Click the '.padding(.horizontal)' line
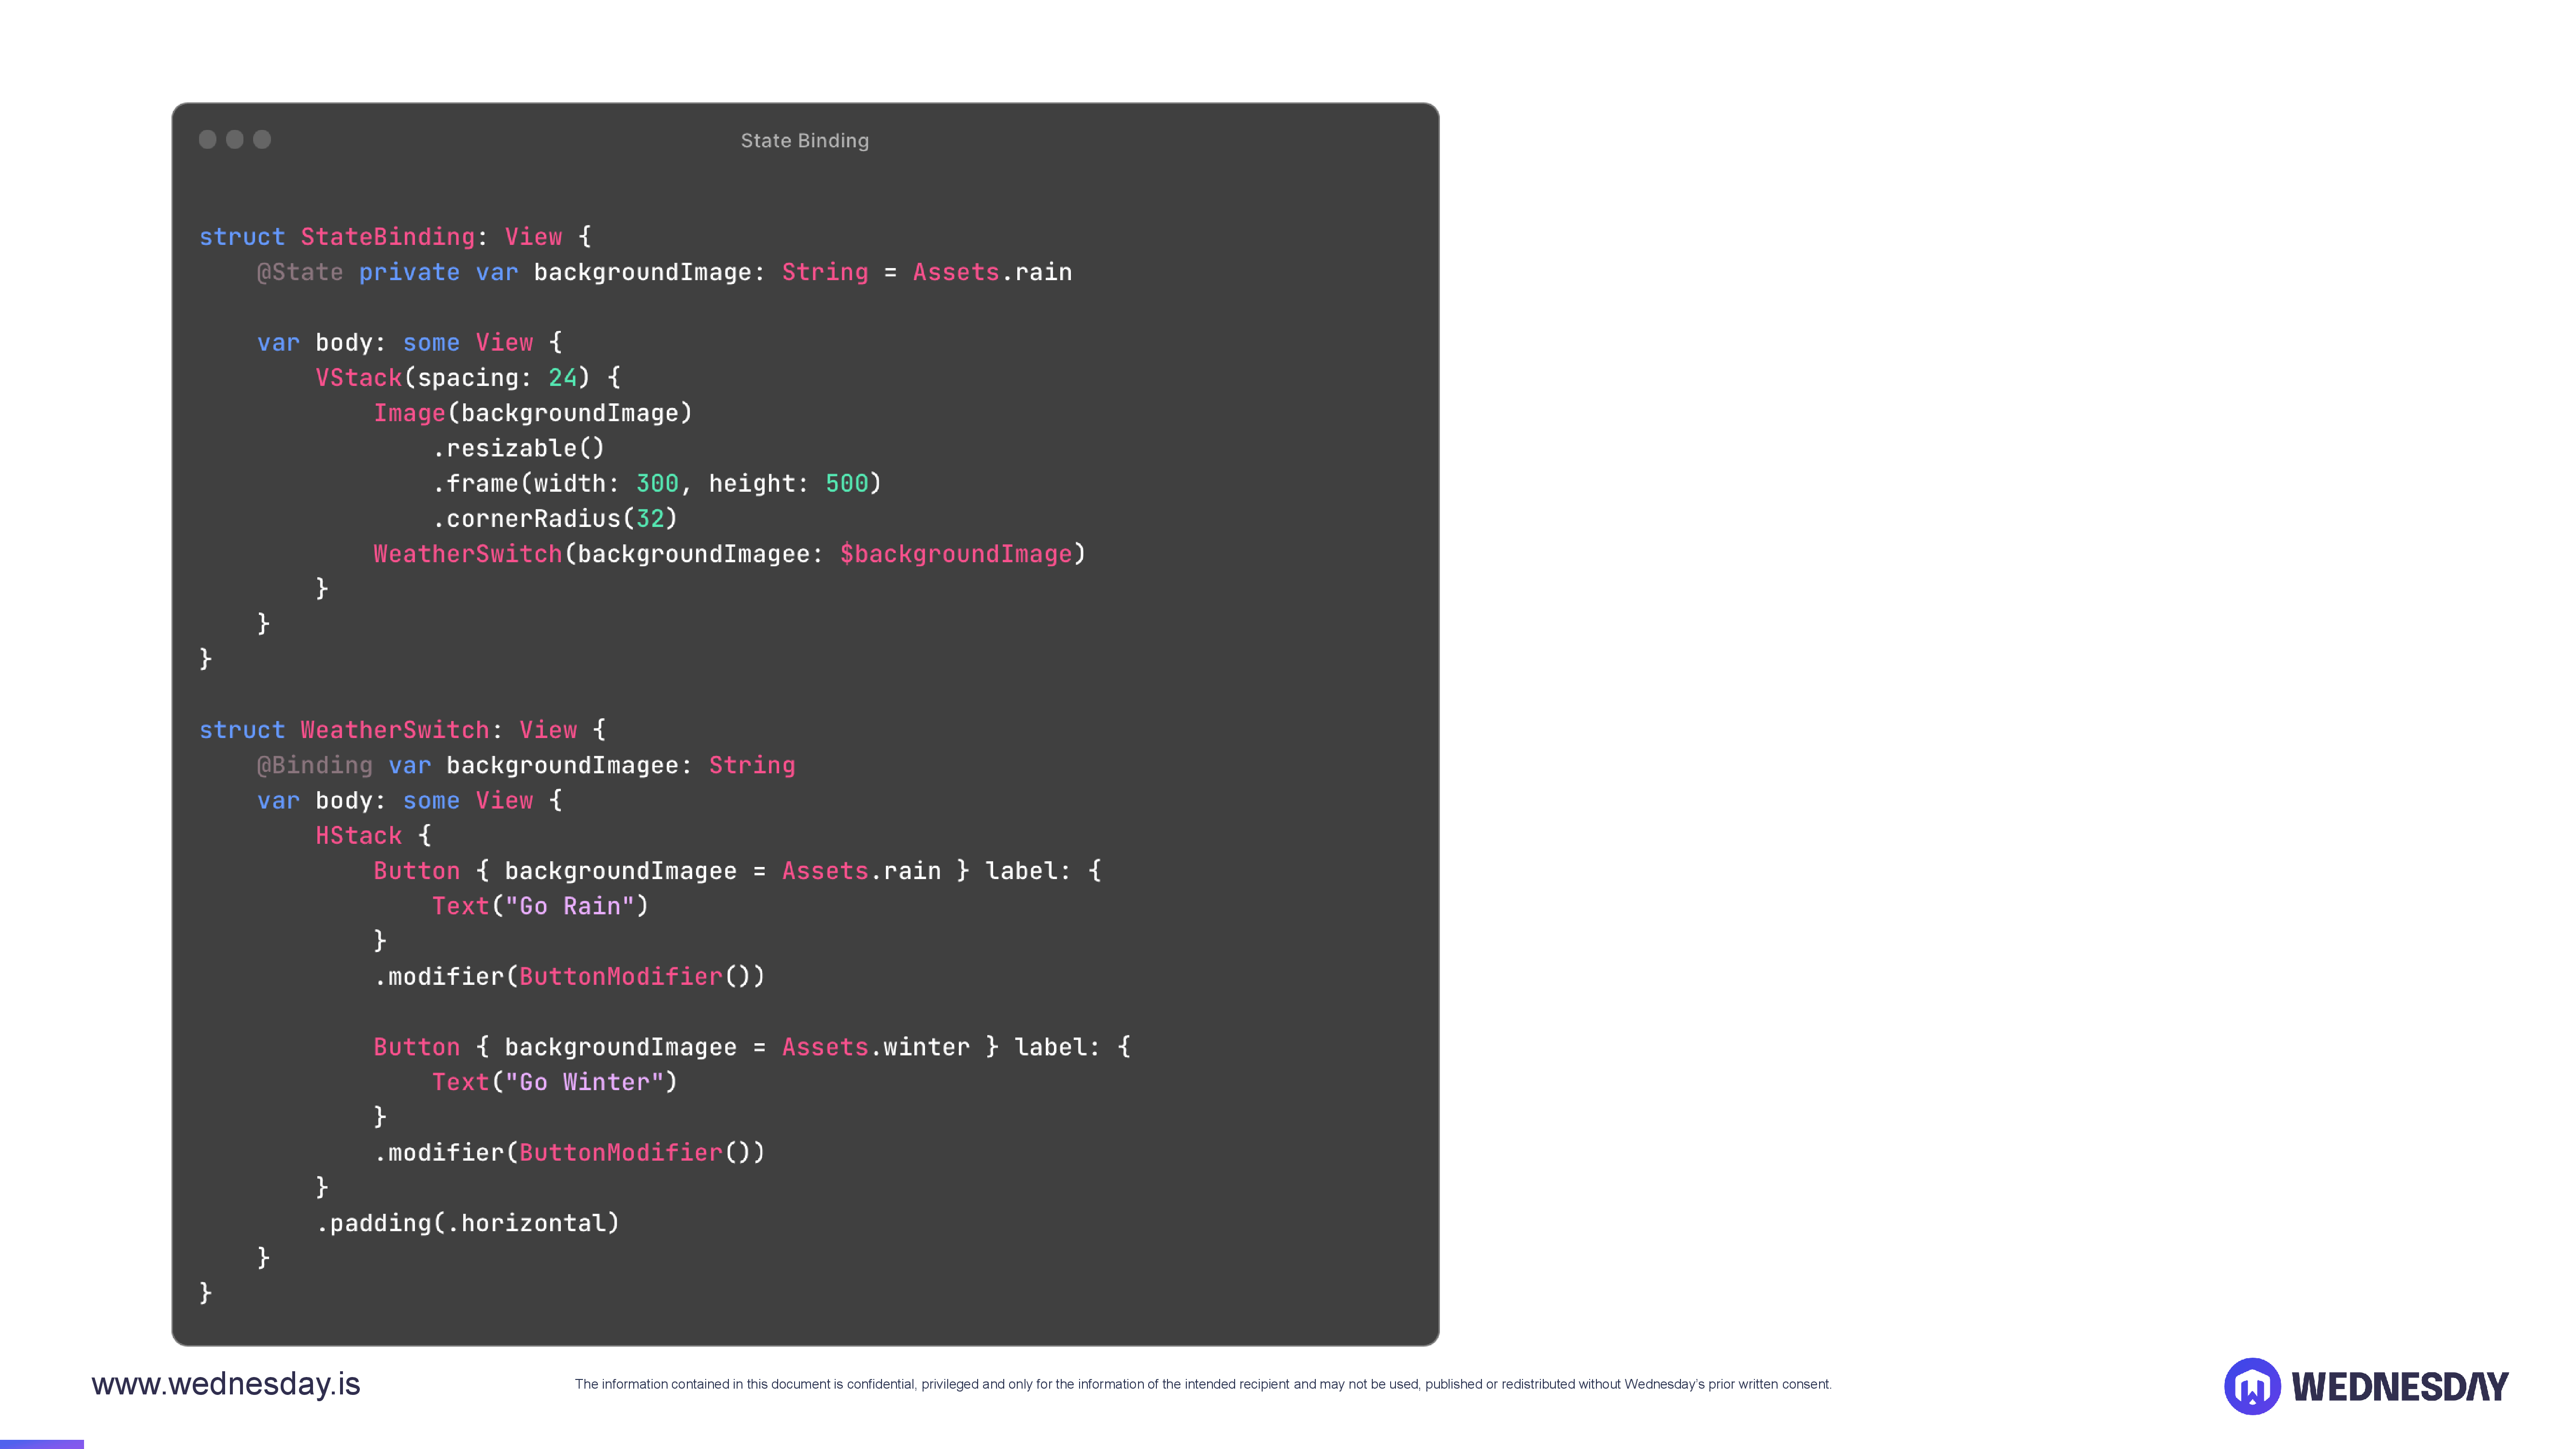 click(468, 1223)
